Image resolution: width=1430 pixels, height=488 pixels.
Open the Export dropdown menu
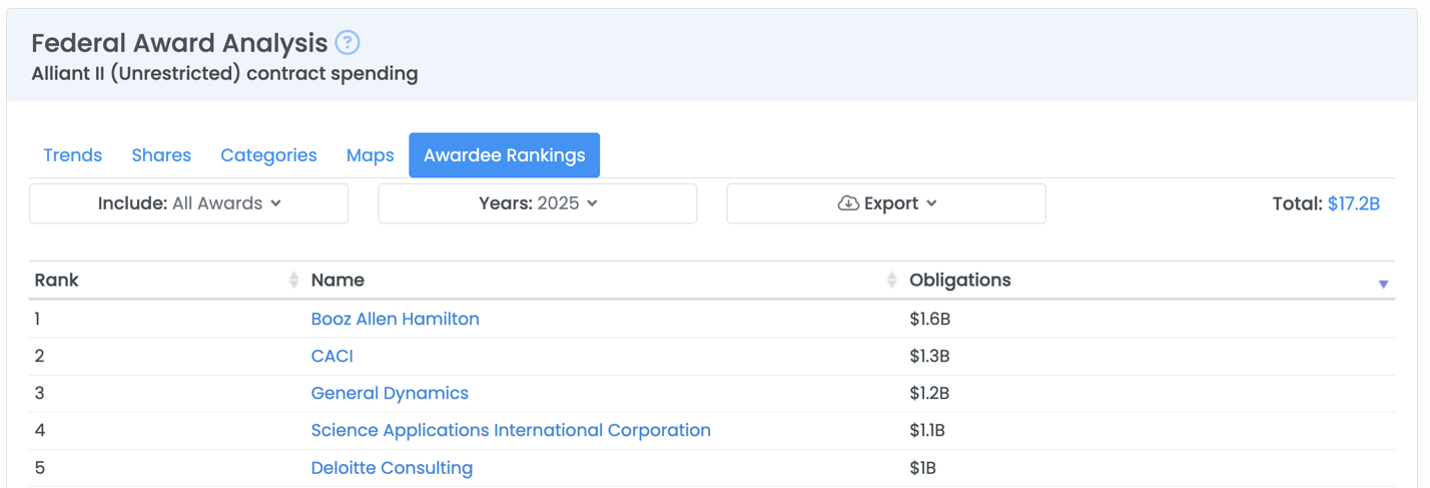pyautogui.click(x=886, y=203)
